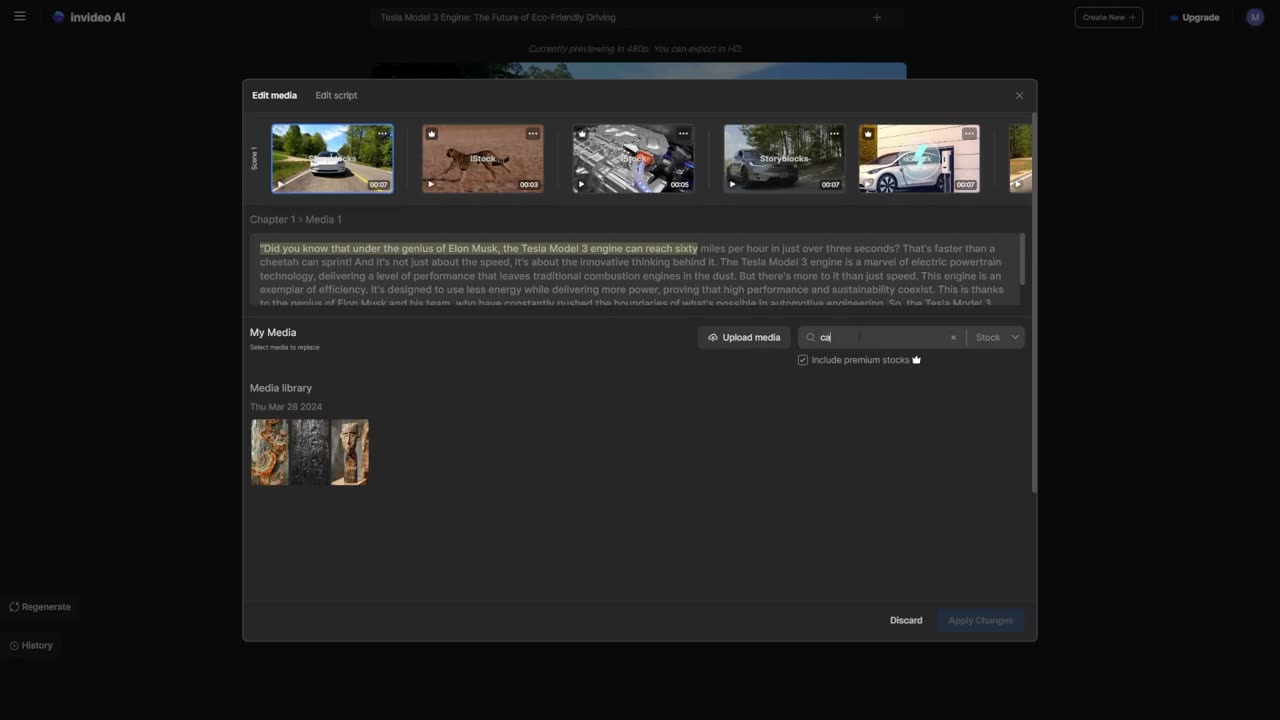Switch to the Edit media tab

point(274,95)
